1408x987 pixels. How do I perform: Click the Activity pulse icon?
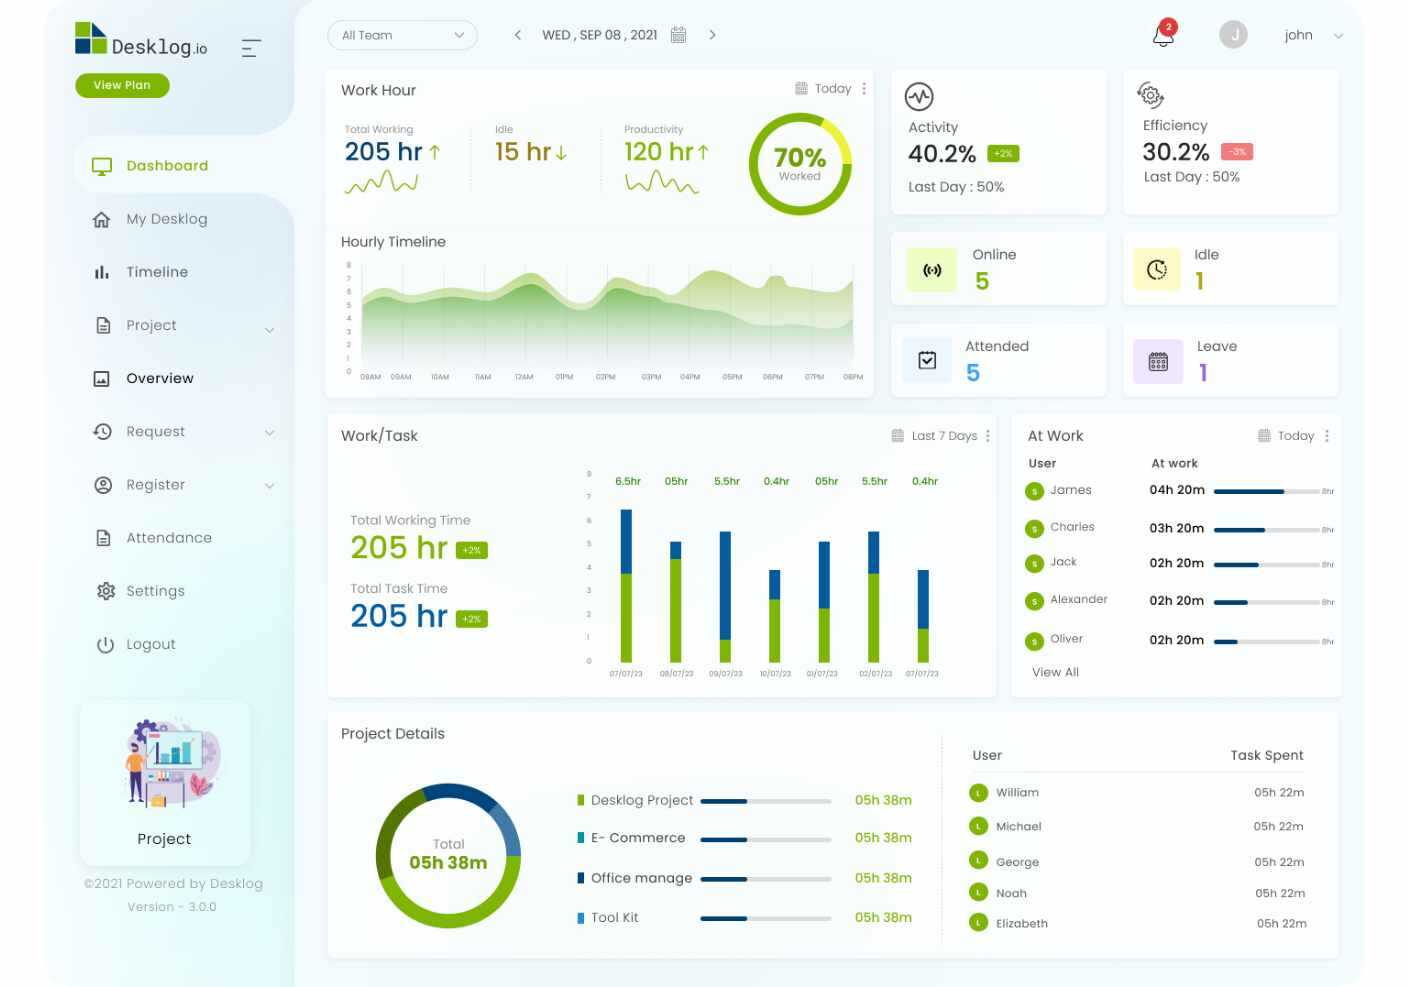(919, 96)
